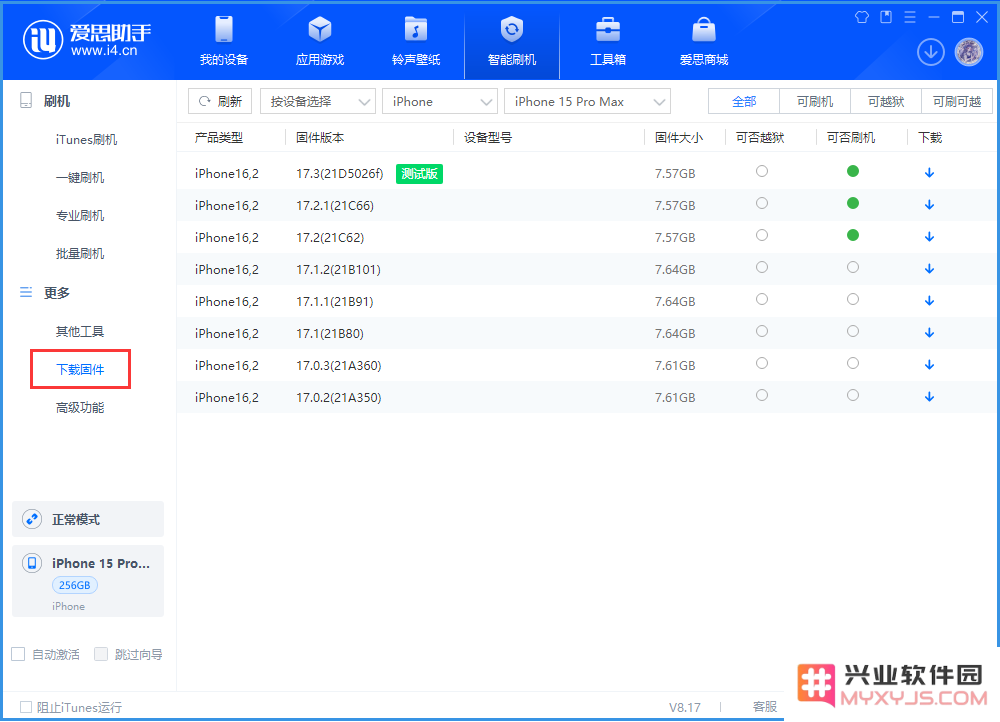Select 专业刷机 in sidebar
This screenshot has height=722, width=1000.
tap(80, 216)
